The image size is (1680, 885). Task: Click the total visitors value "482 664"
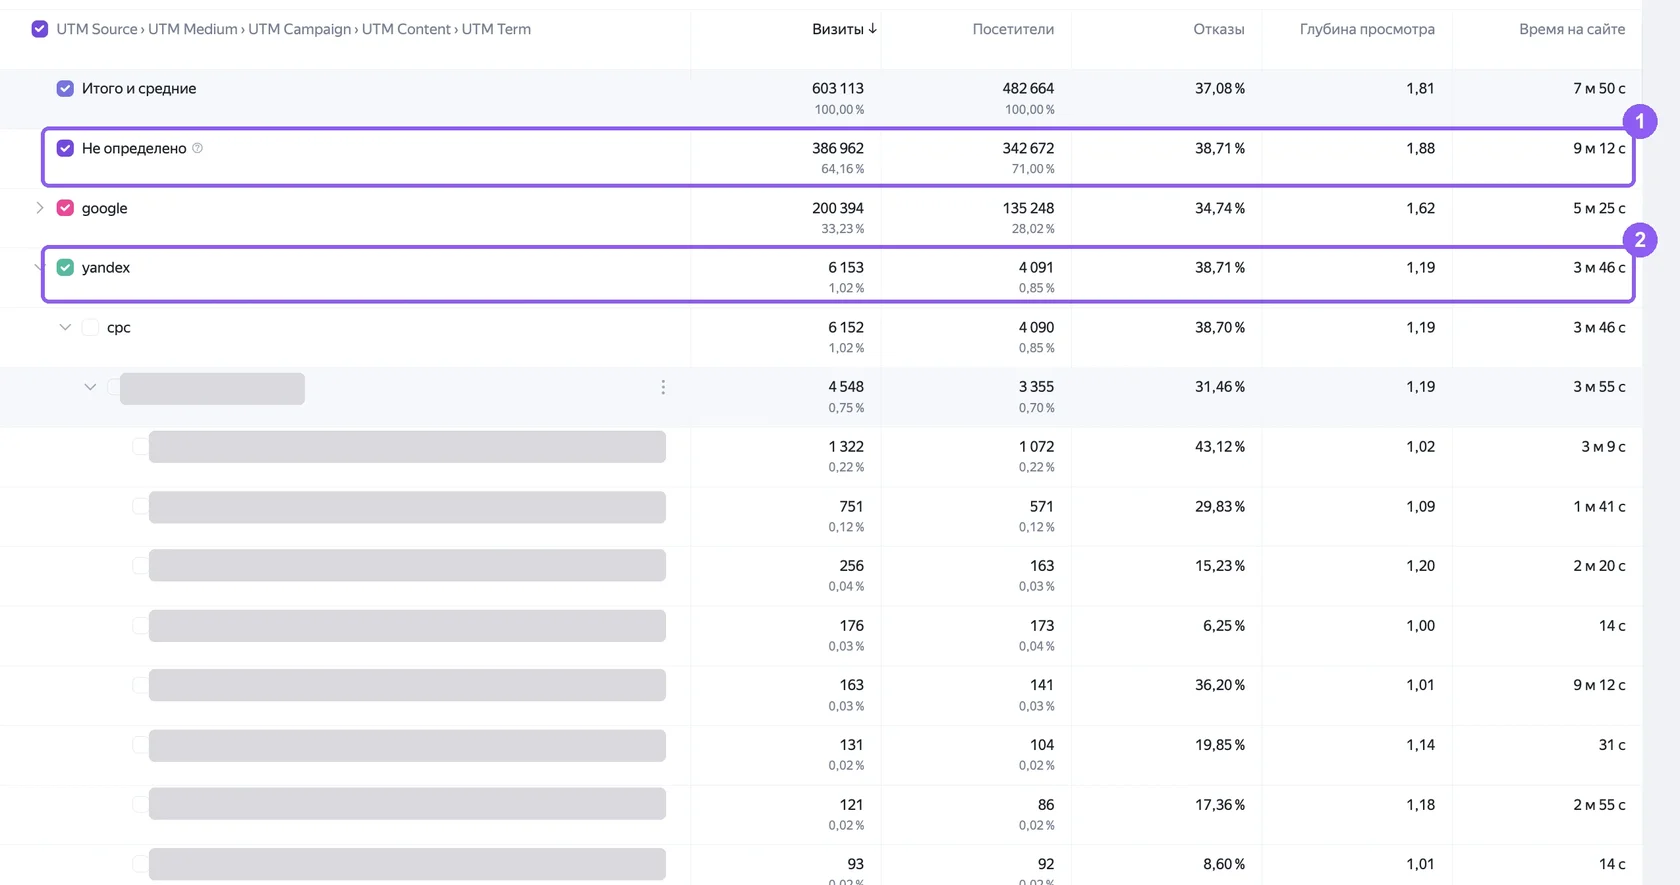(1028, 88)
